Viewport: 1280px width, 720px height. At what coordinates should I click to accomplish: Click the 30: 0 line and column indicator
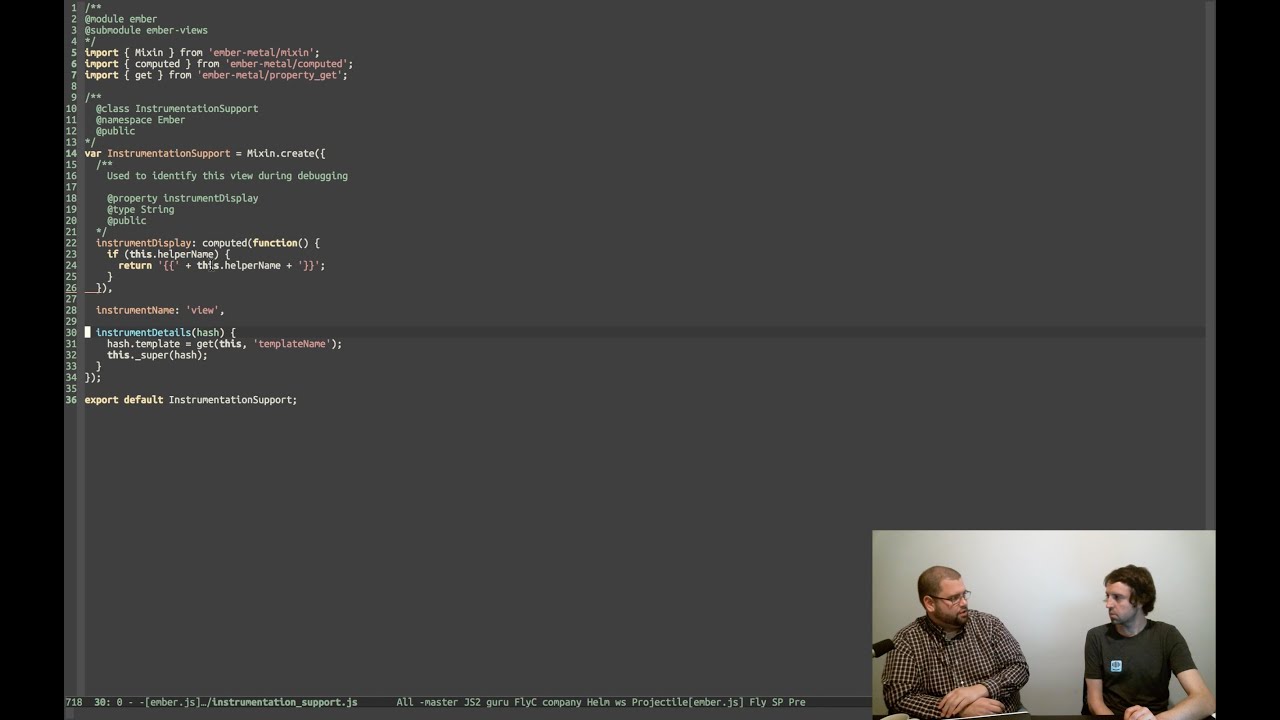pyautogui.click(x=108, y=702)
